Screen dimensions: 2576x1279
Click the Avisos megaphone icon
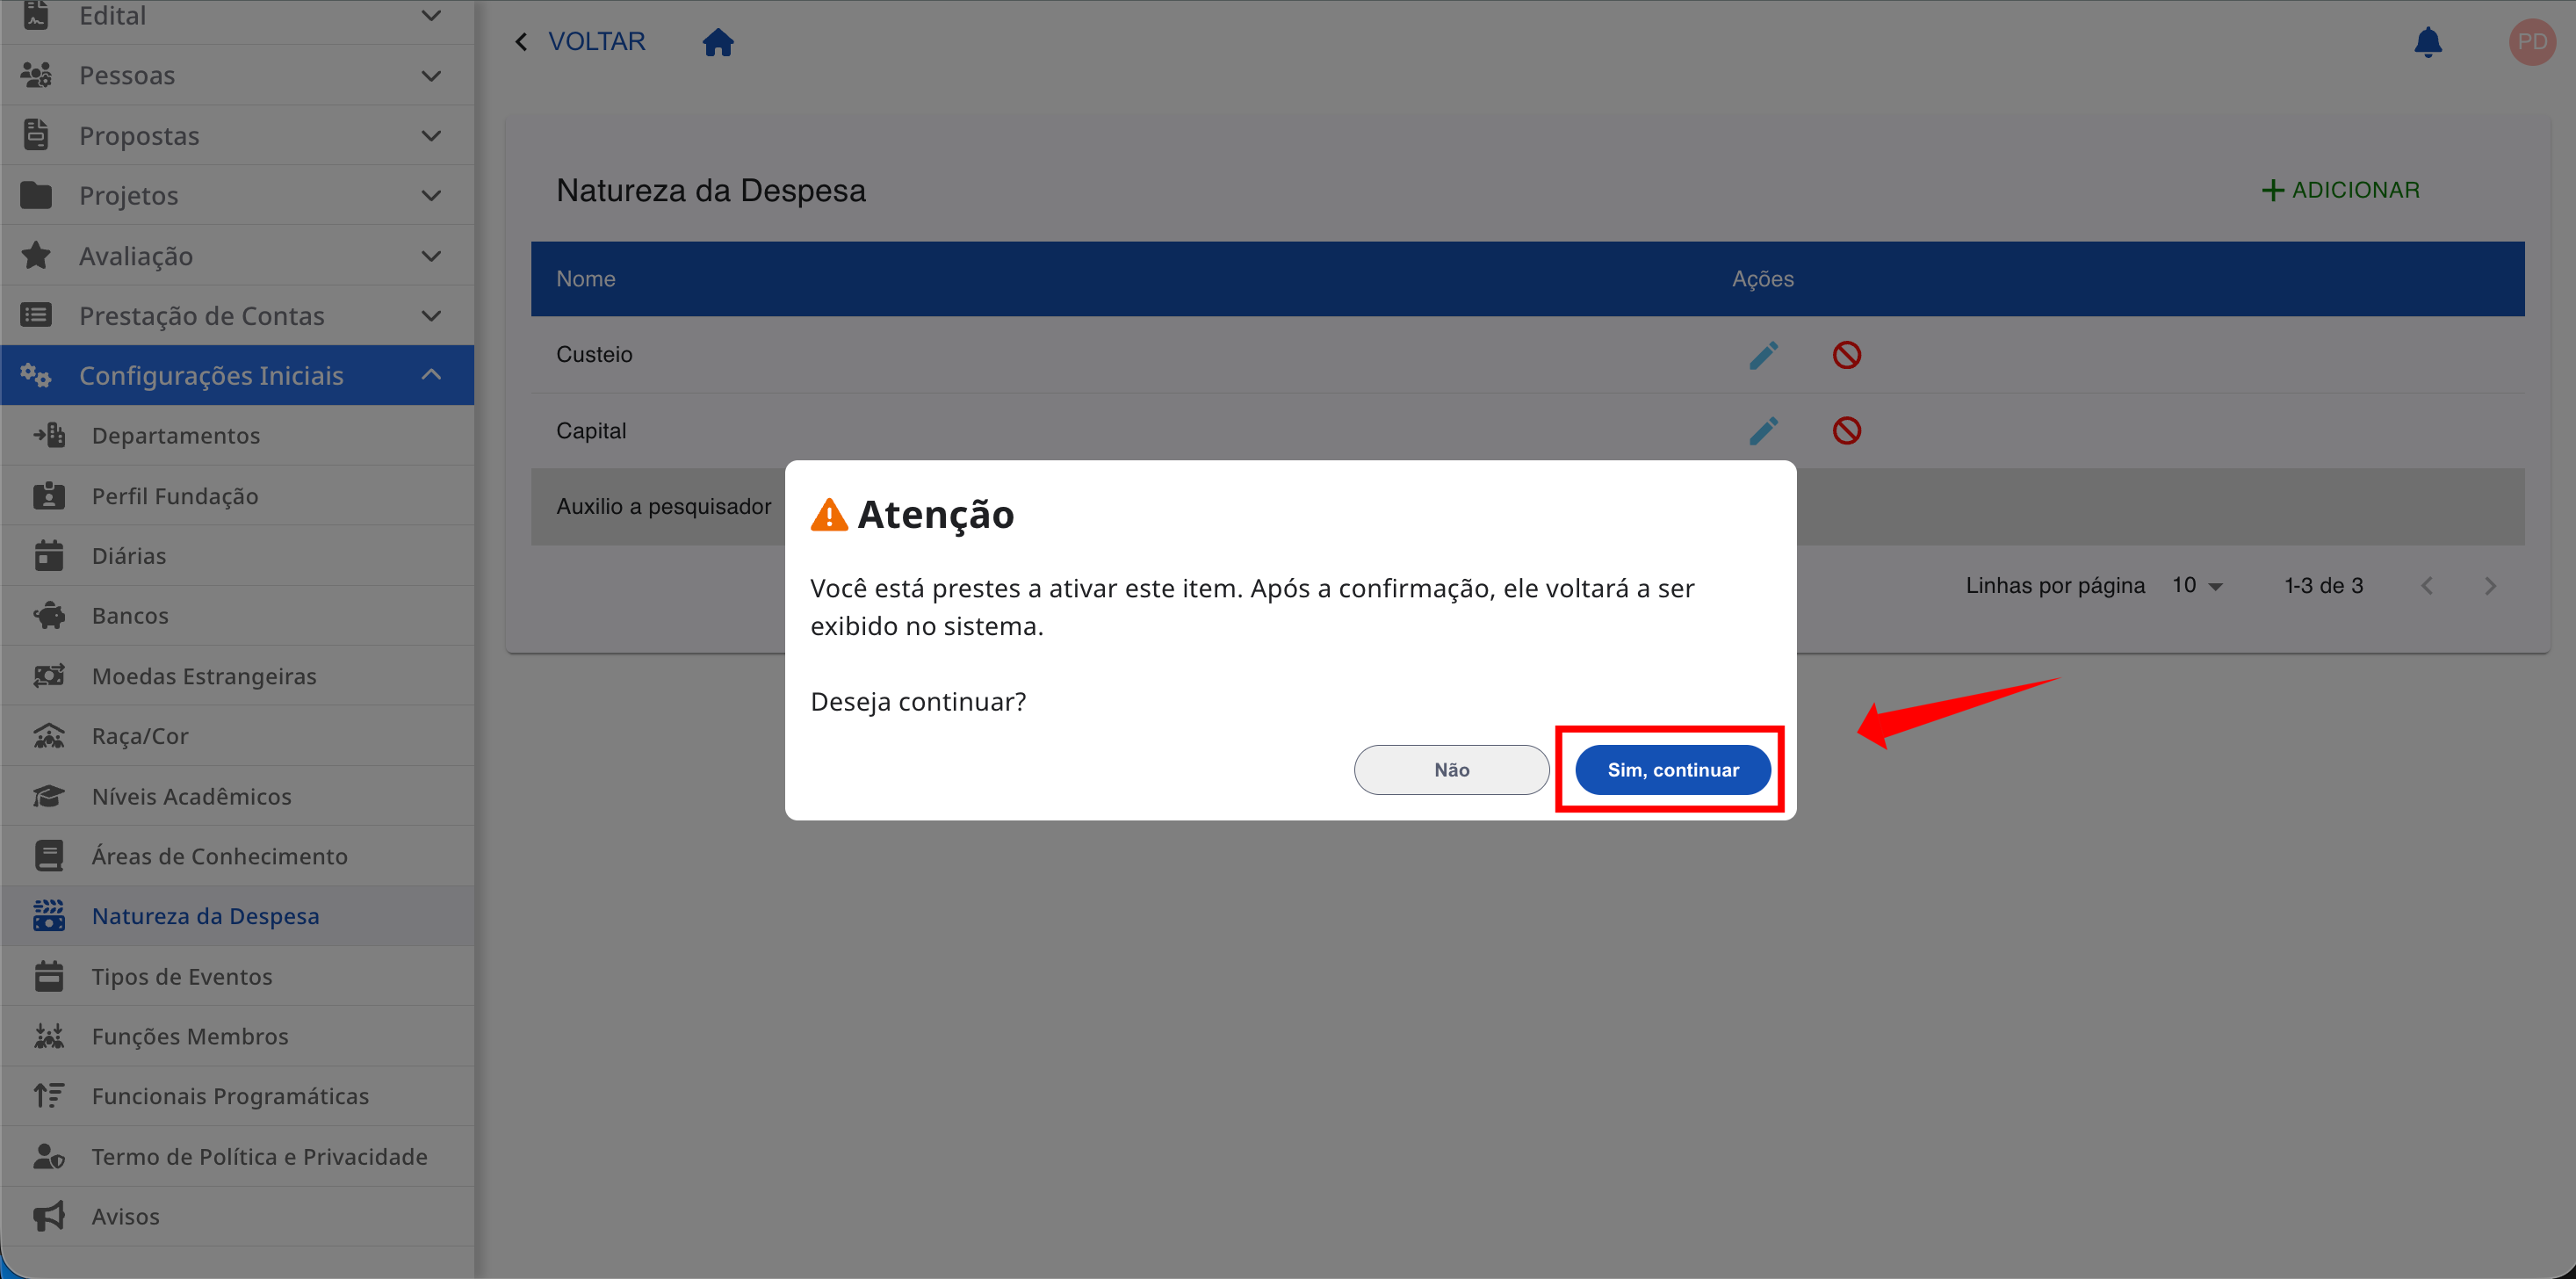49,1216
